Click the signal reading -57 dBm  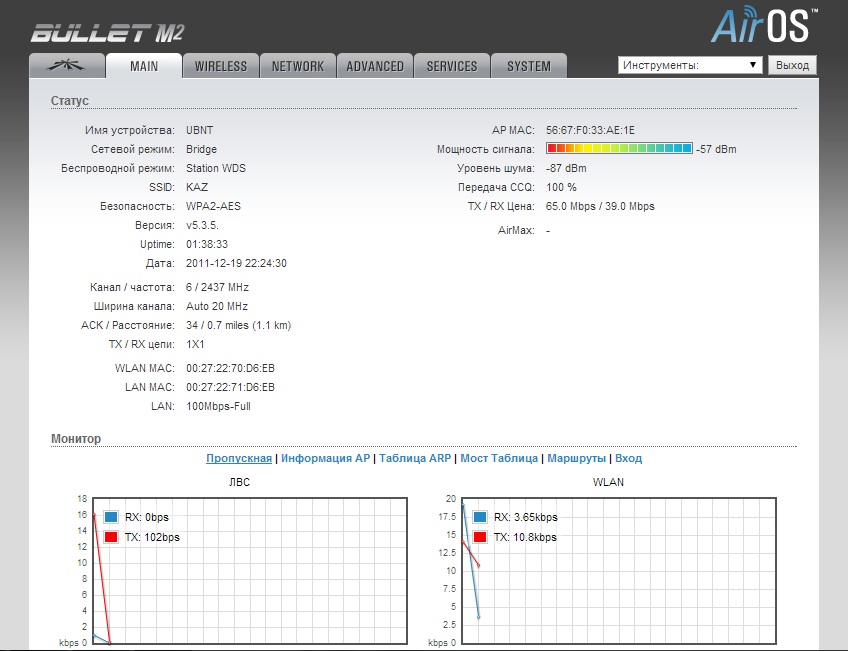[x=717, y=149]
